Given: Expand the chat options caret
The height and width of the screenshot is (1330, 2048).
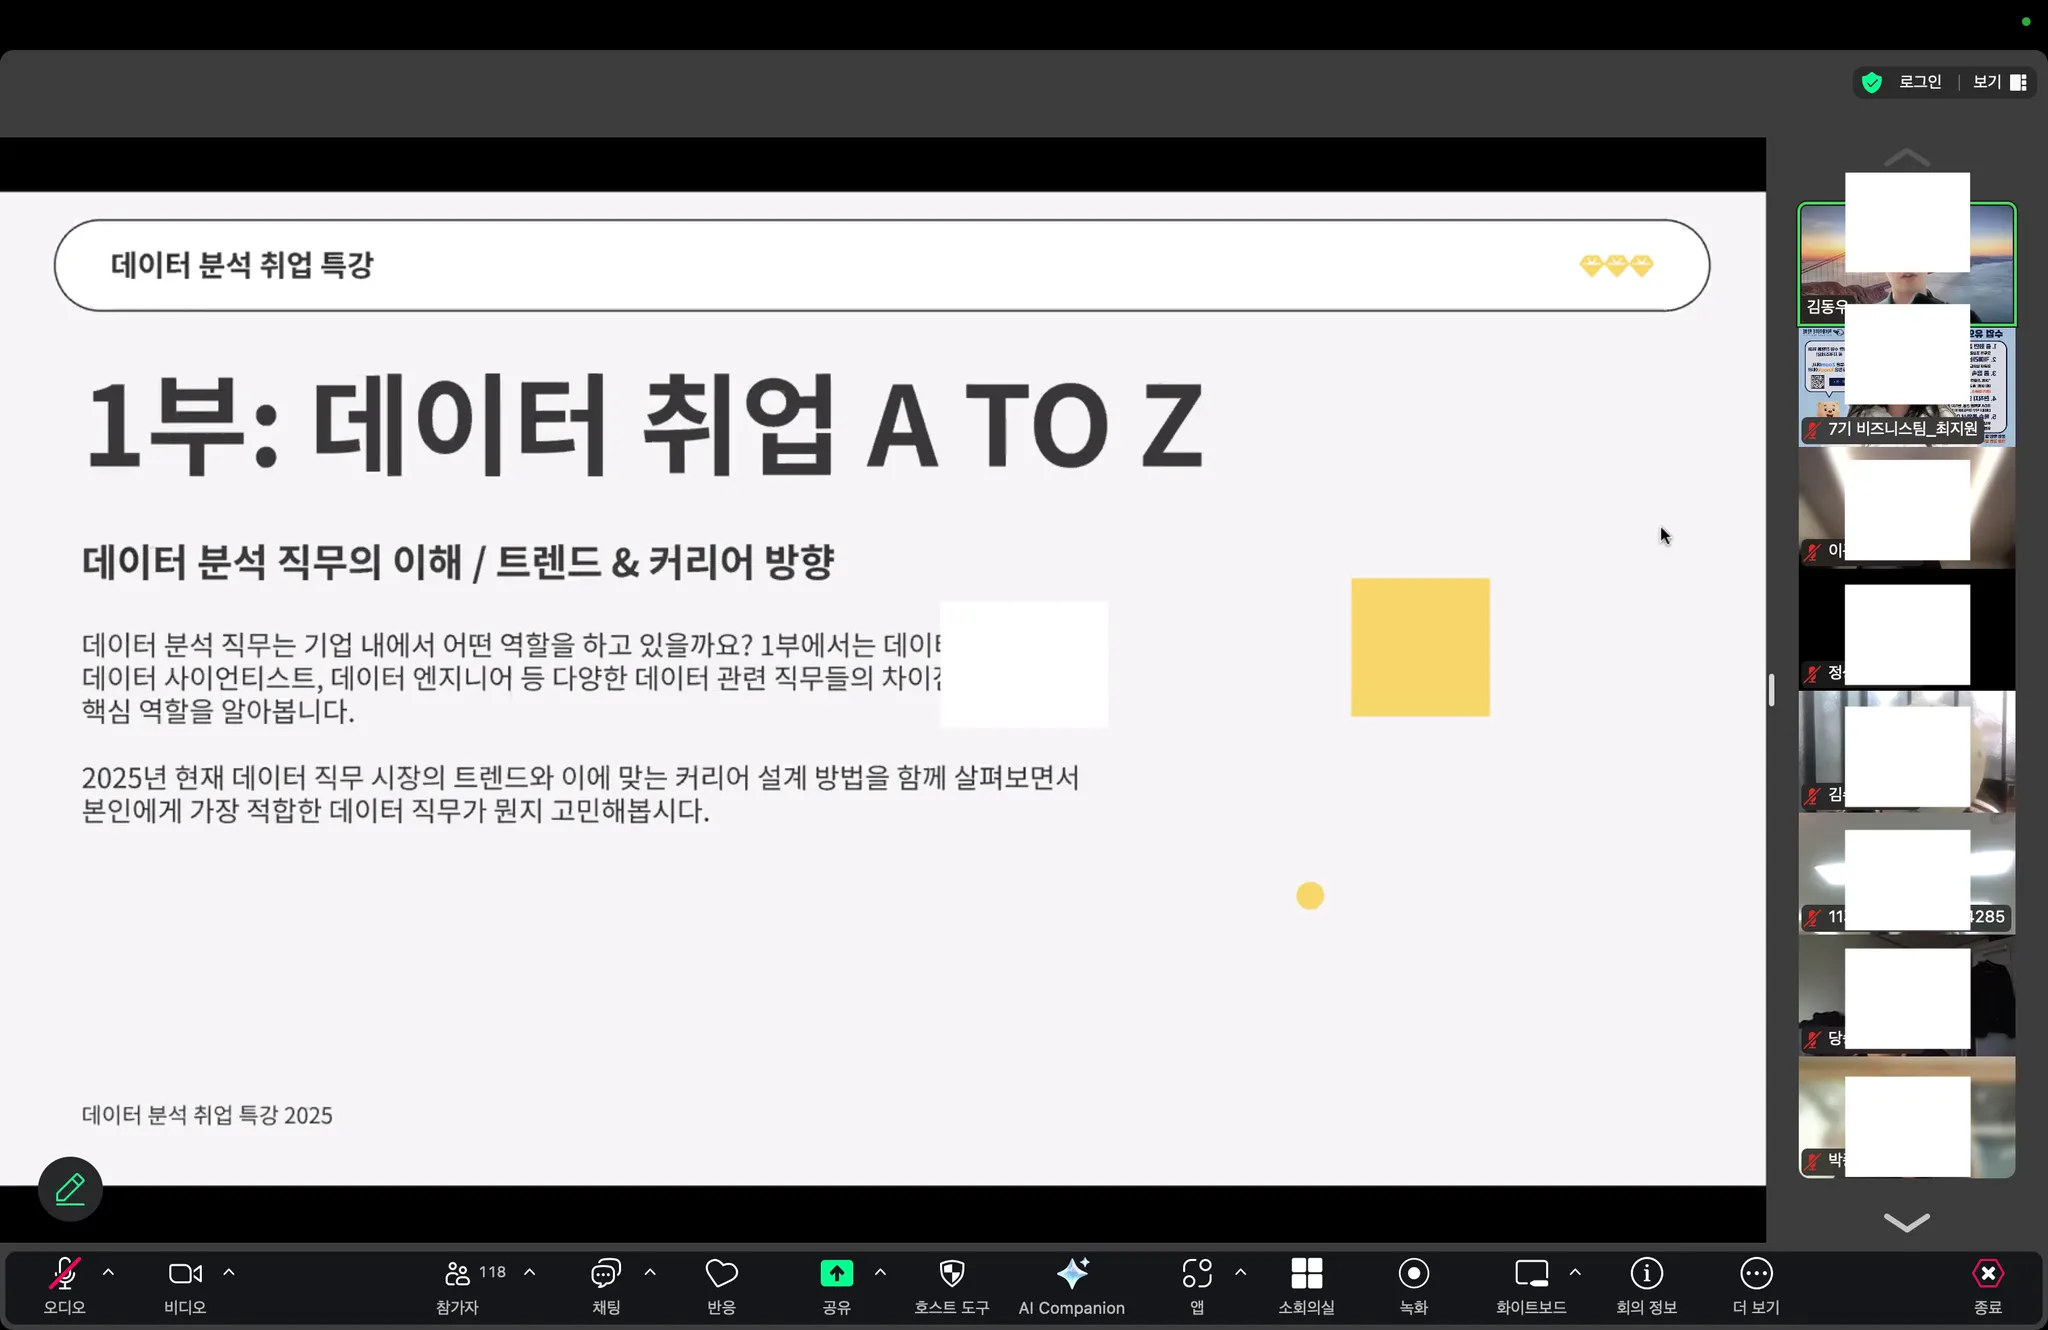Looking at the screenshot, I should coord(650,1272).
